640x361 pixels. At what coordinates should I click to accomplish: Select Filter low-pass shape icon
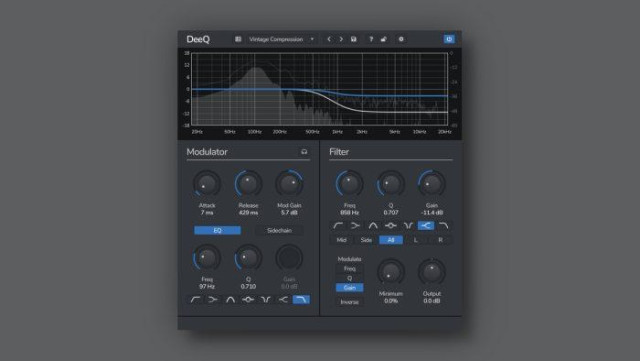tap(444, 225)
